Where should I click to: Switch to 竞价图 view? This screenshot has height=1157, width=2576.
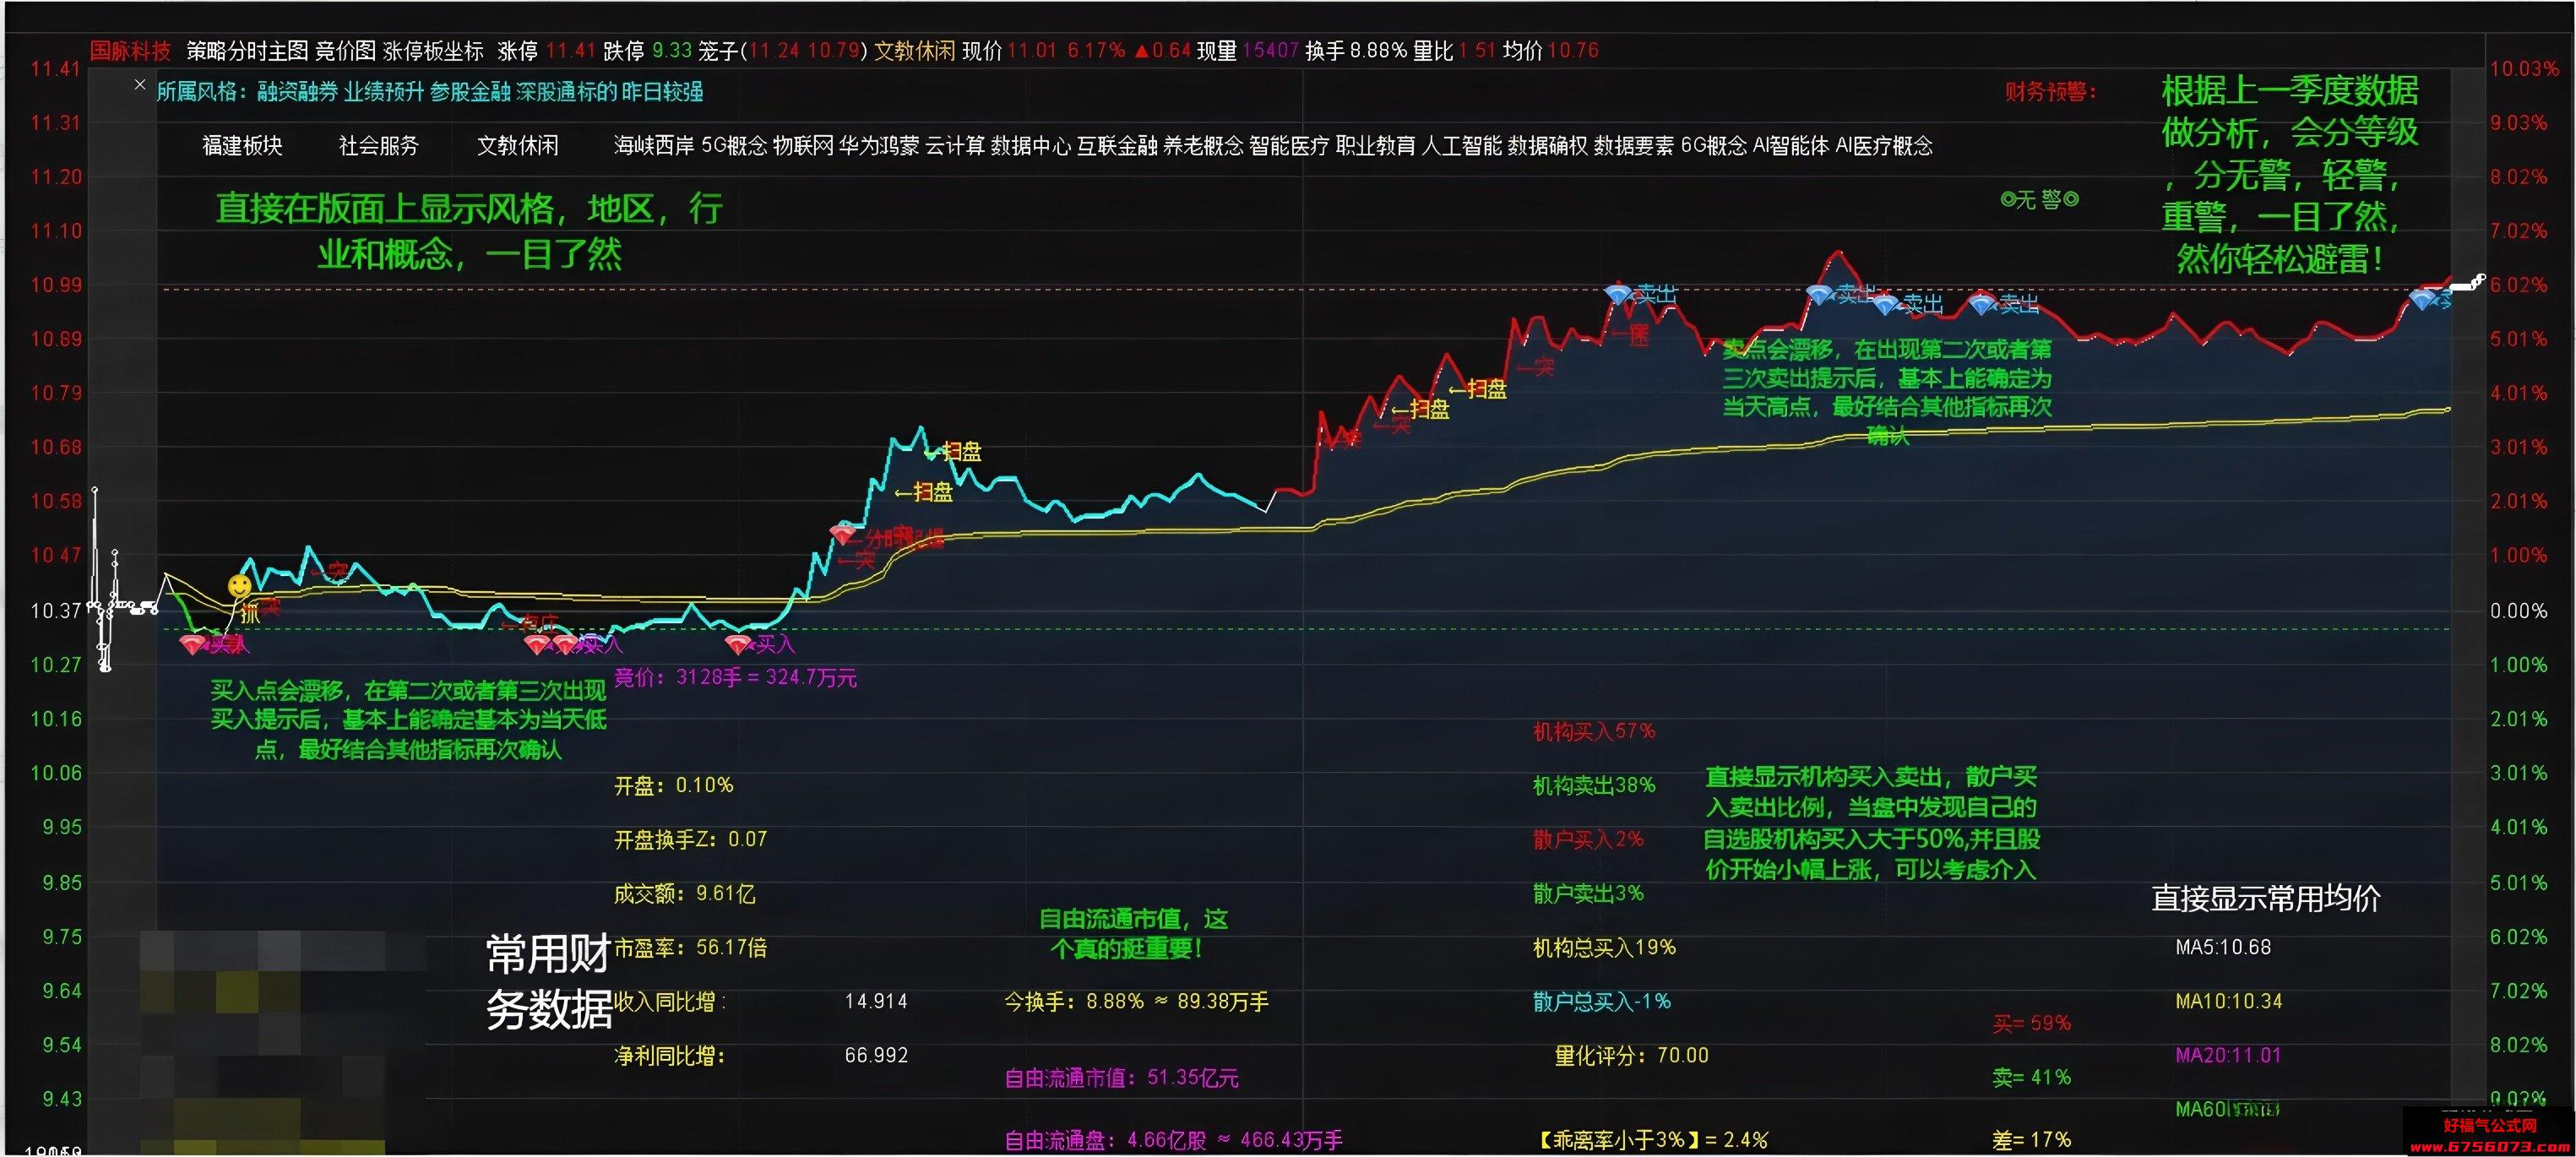[x=345, y=51]
